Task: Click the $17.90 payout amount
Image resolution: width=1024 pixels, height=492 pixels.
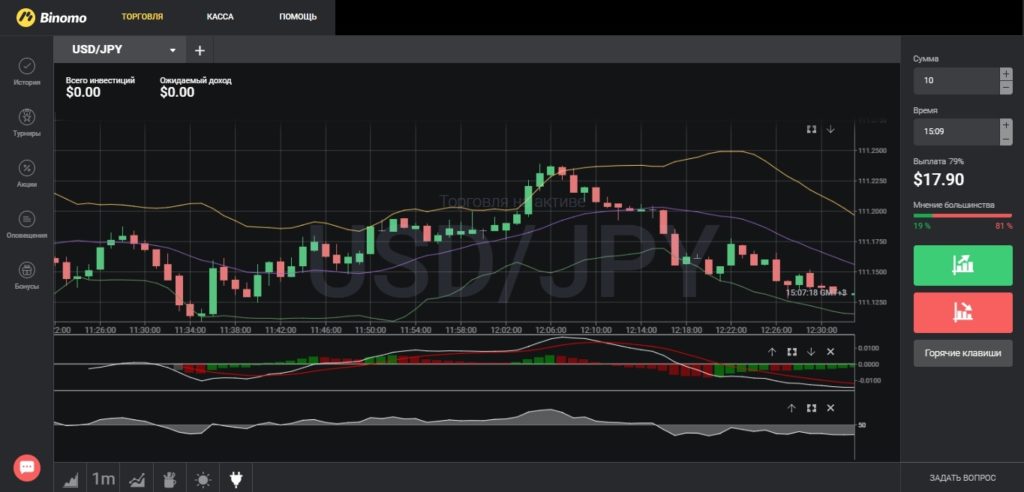Action: point(938,180)
